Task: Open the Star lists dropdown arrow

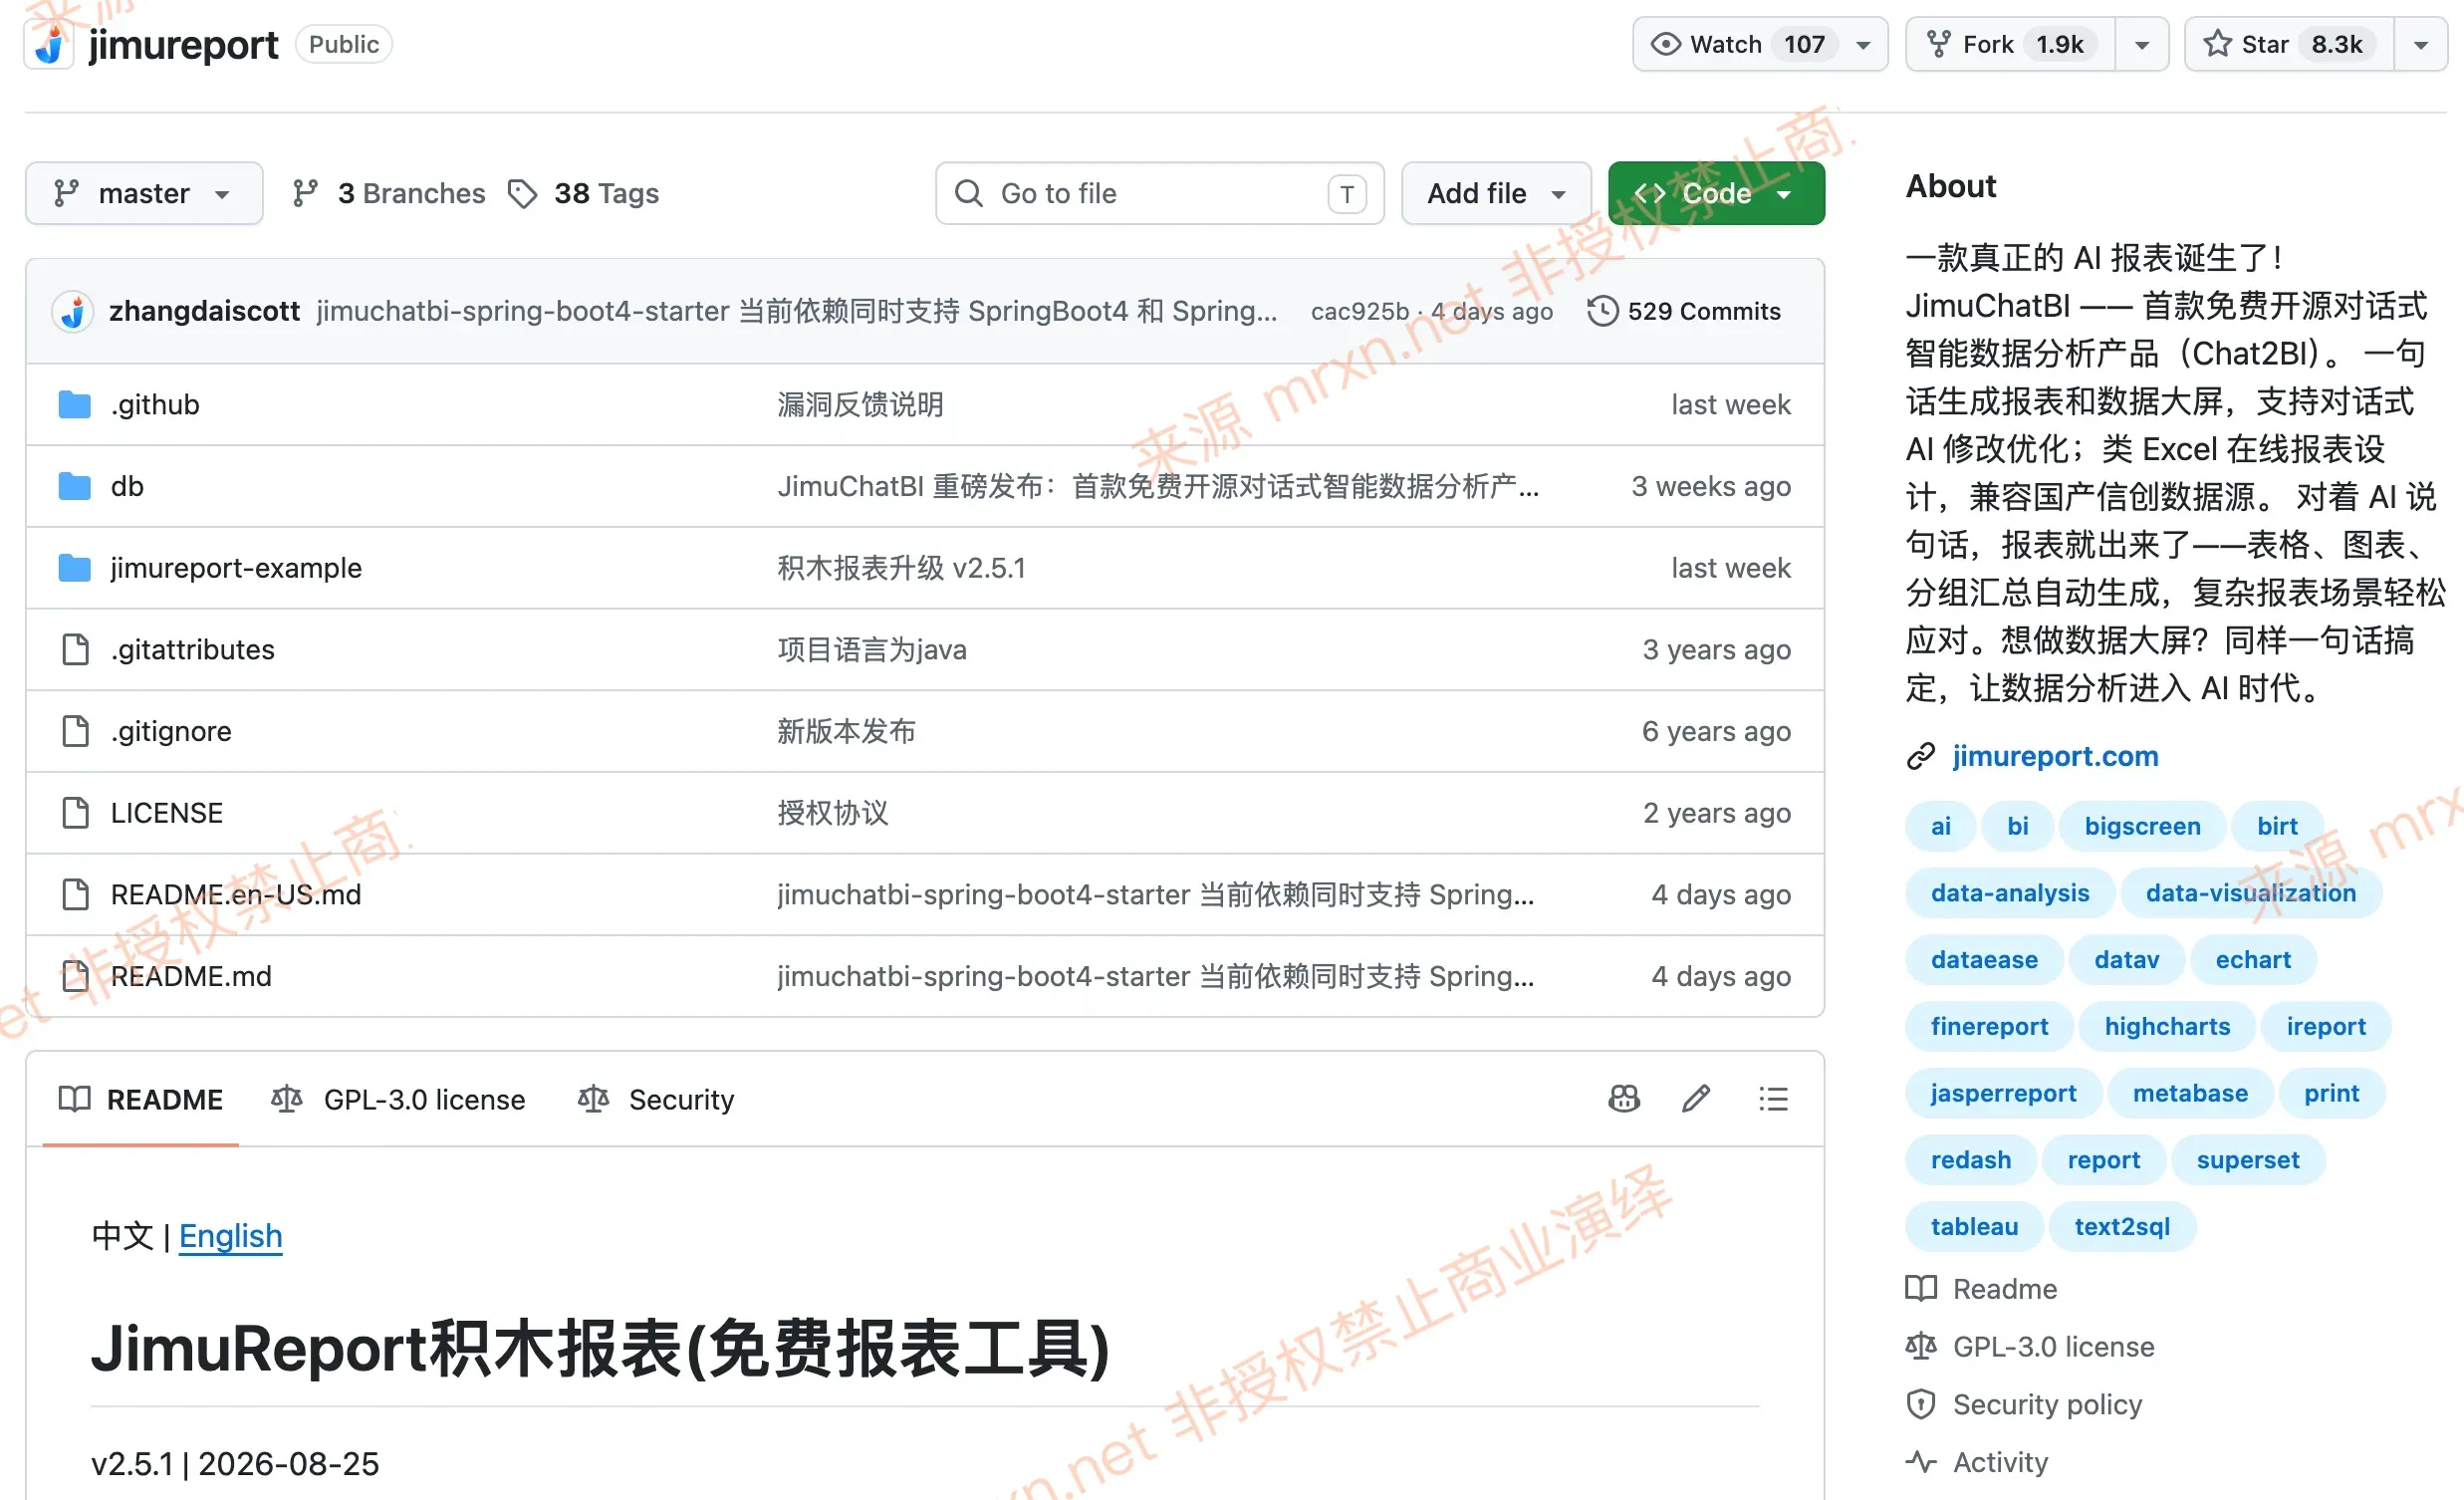Action: click(x=2421, y=45)
